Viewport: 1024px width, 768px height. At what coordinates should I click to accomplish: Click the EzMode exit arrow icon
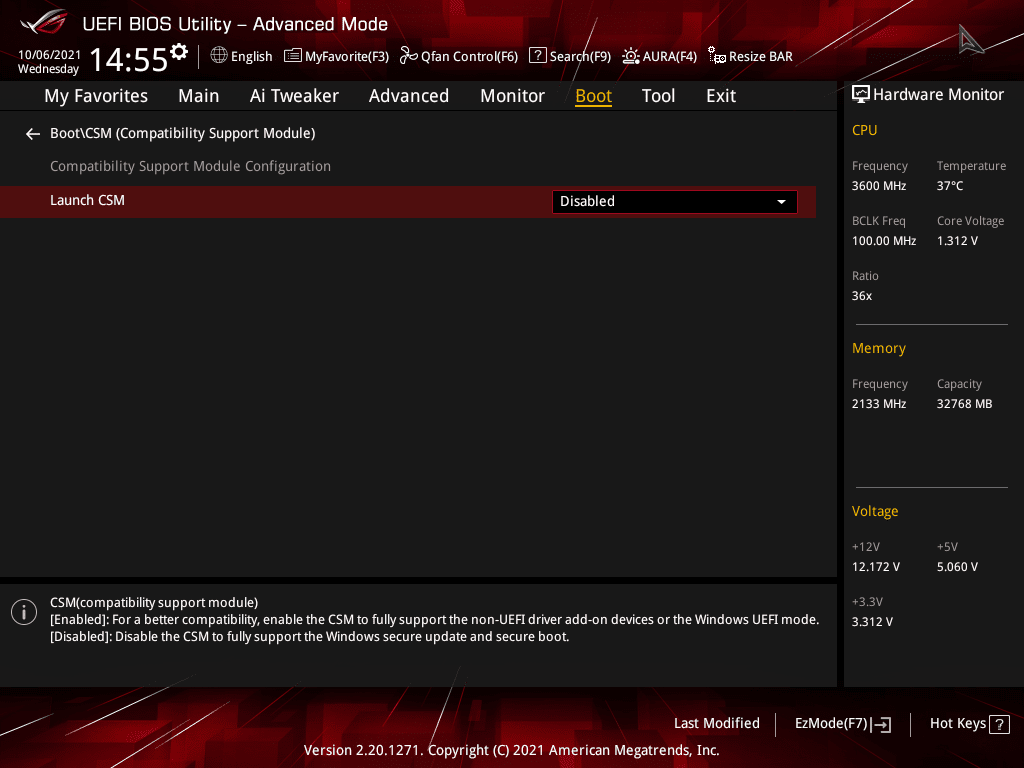881,724
